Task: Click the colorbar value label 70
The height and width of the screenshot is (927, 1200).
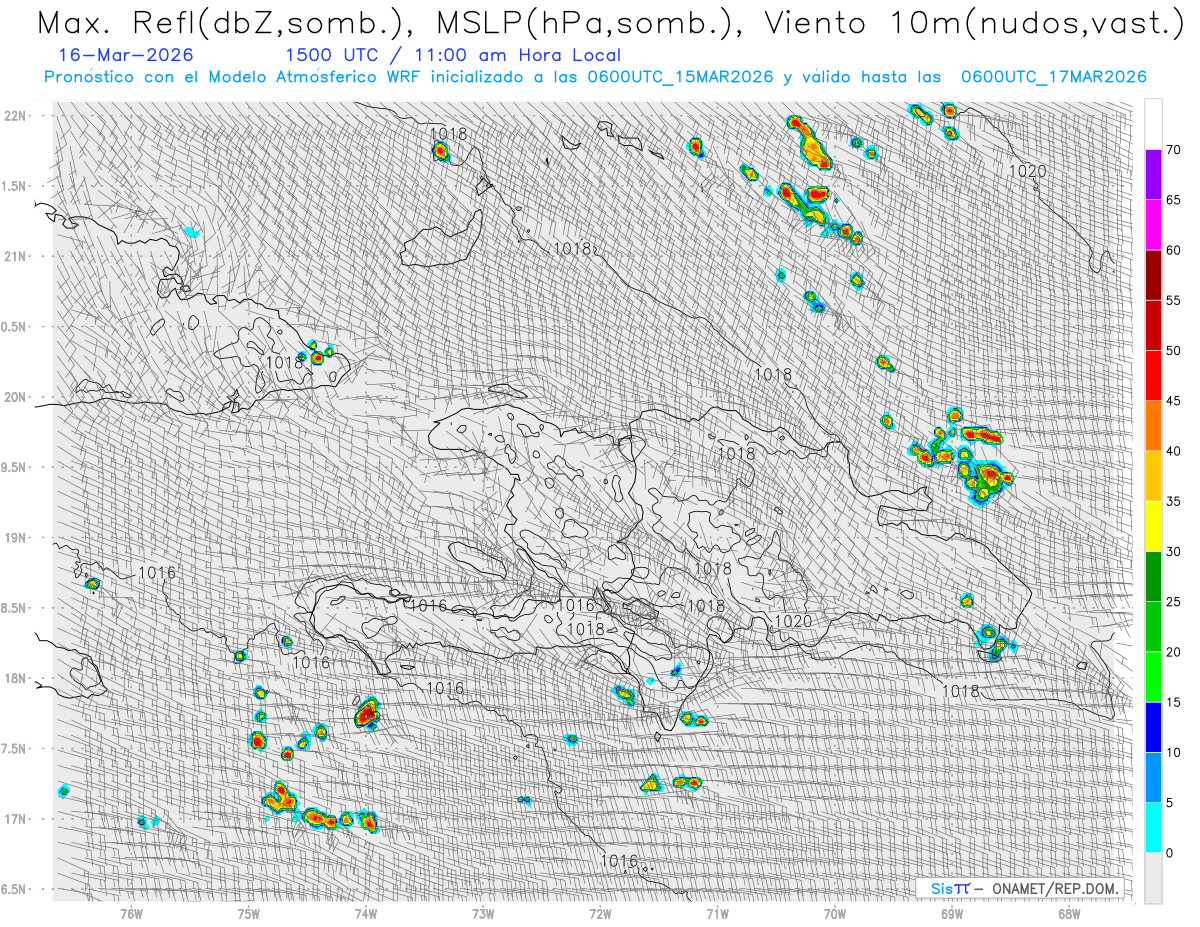Action: pyautogui.click(x=1173, y=150)
